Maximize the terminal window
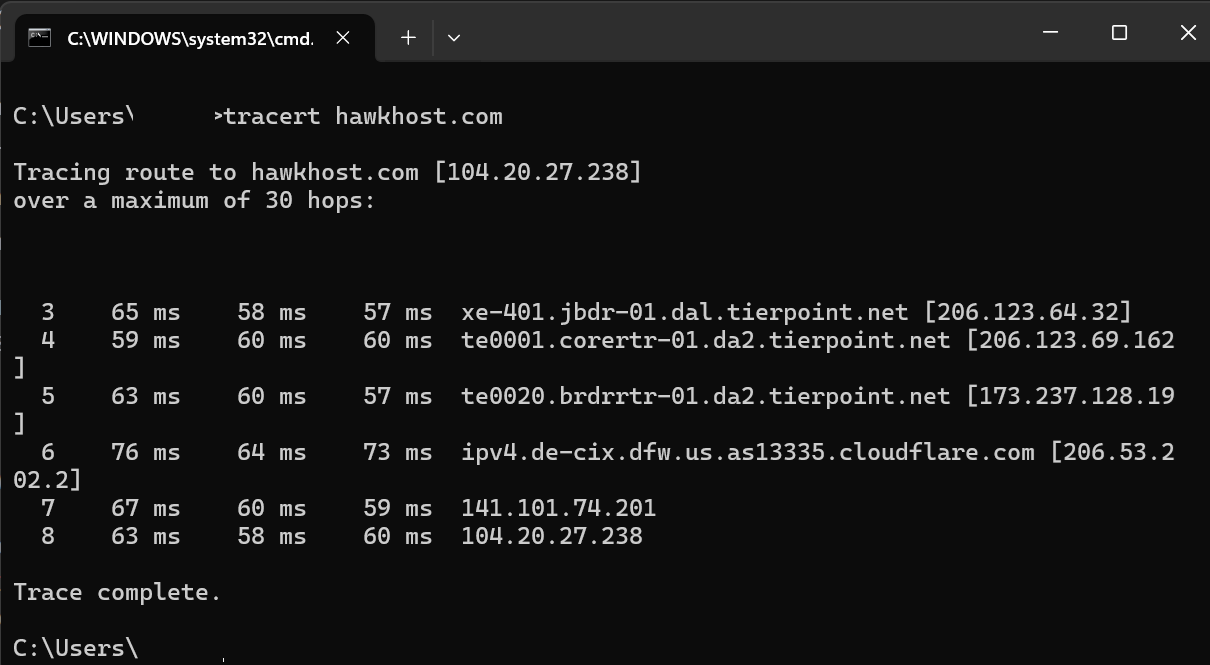 [x=1119, y=33]
